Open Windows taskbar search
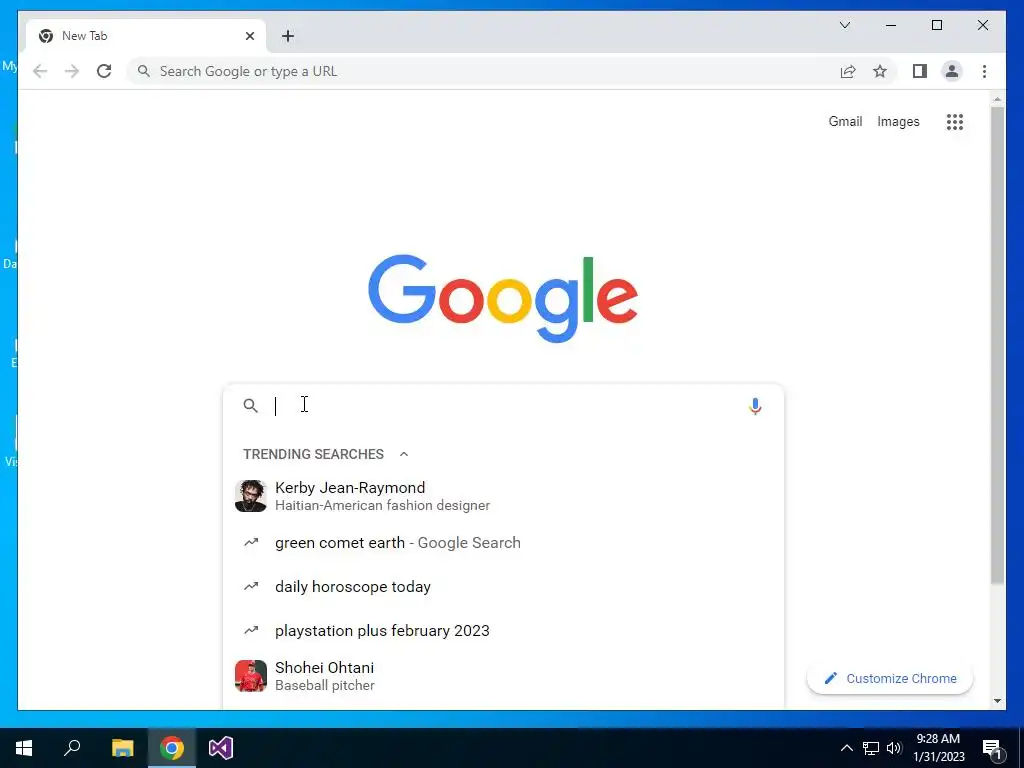Viewport: 1024px width, 768px height. [72, 748]
